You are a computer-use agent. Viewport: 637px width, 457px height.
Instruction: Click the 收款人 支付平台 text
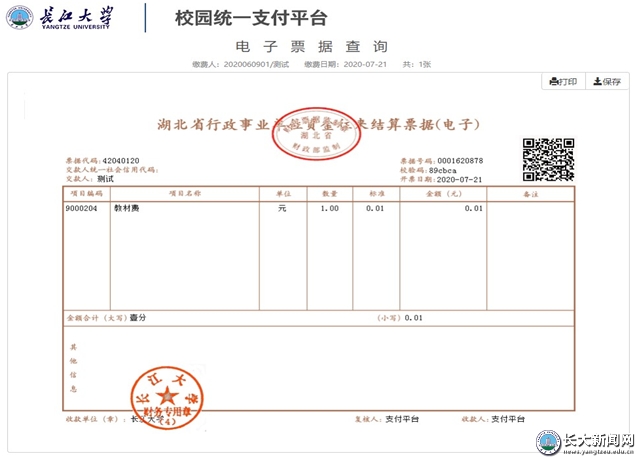tap(493, 419)
